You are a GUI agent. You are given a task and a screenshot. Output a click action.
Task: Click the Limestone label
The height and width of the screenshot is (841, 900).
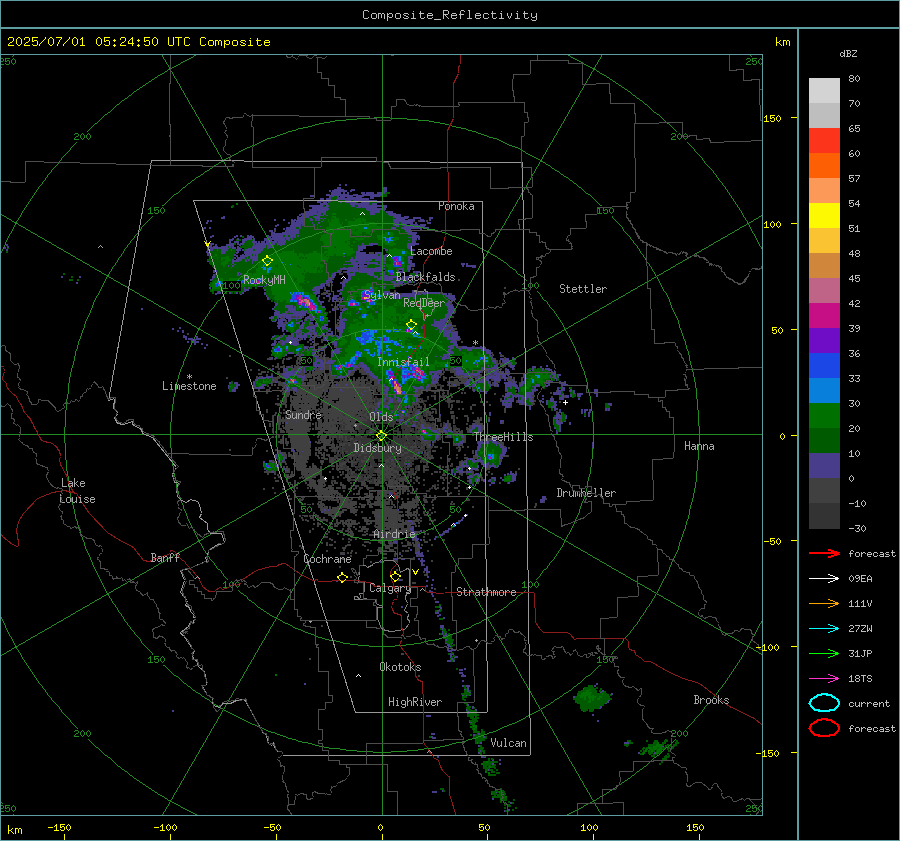pos(189,386)
